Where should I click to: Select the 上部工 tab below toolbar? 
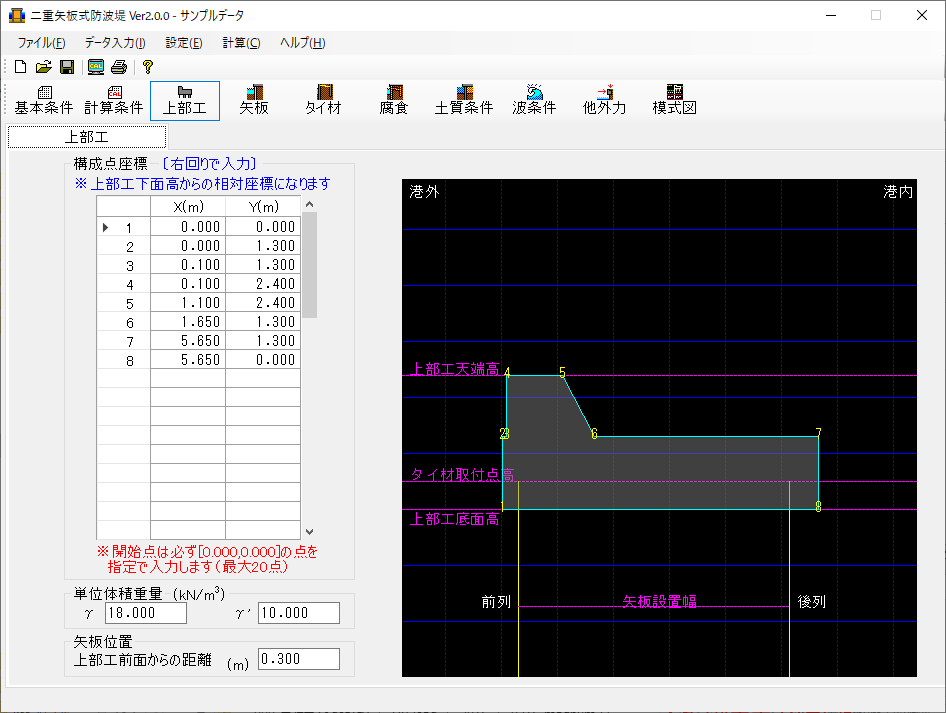coord(87,137)
